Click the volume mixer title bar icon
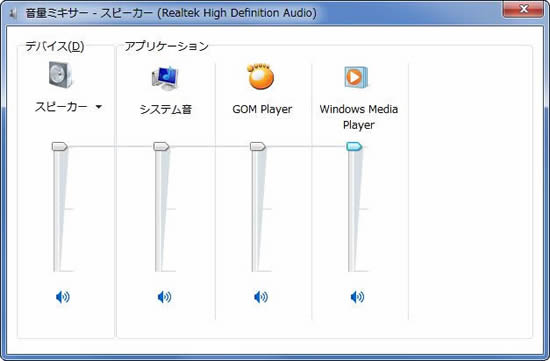This screenshot has height=361, width=550. pos(13,14)
